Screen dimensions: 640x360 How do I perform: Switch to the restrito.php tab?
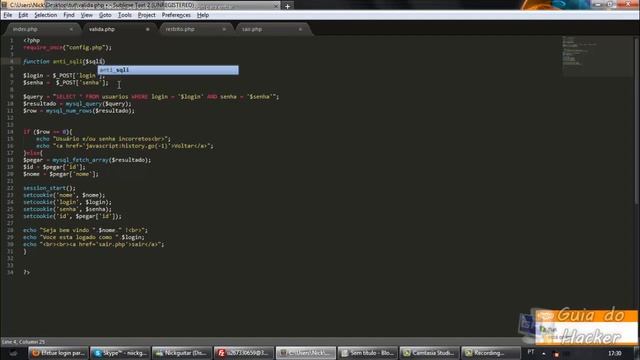point(196,29)
